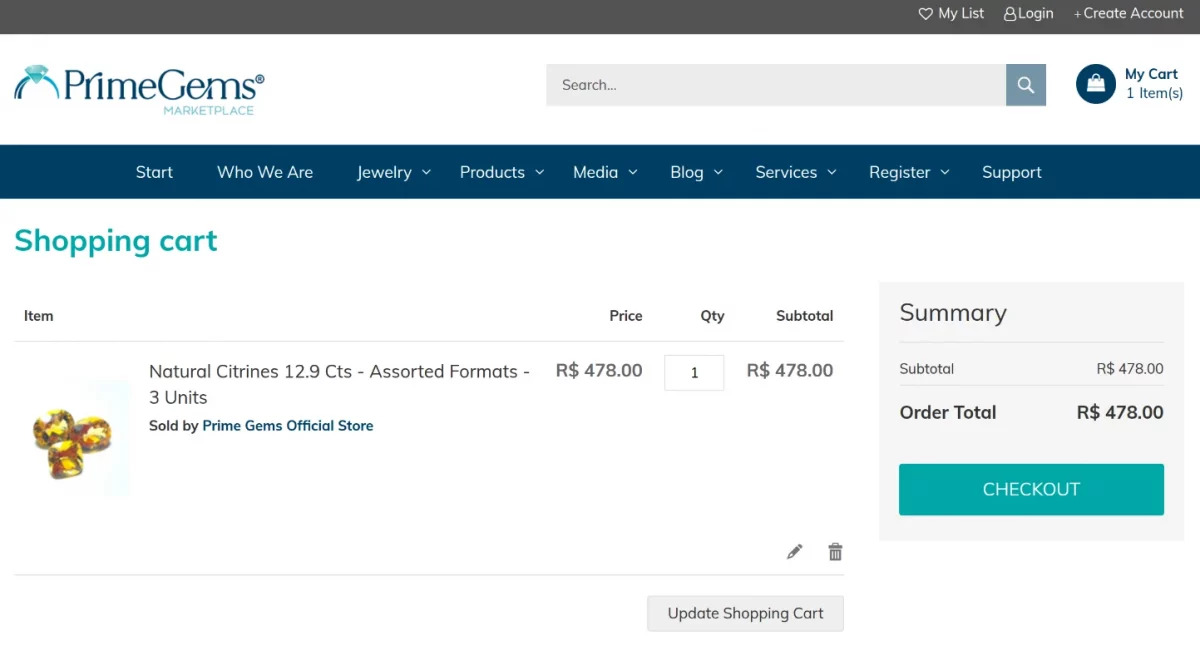Edit the citrine item with pencil icon

794,551
